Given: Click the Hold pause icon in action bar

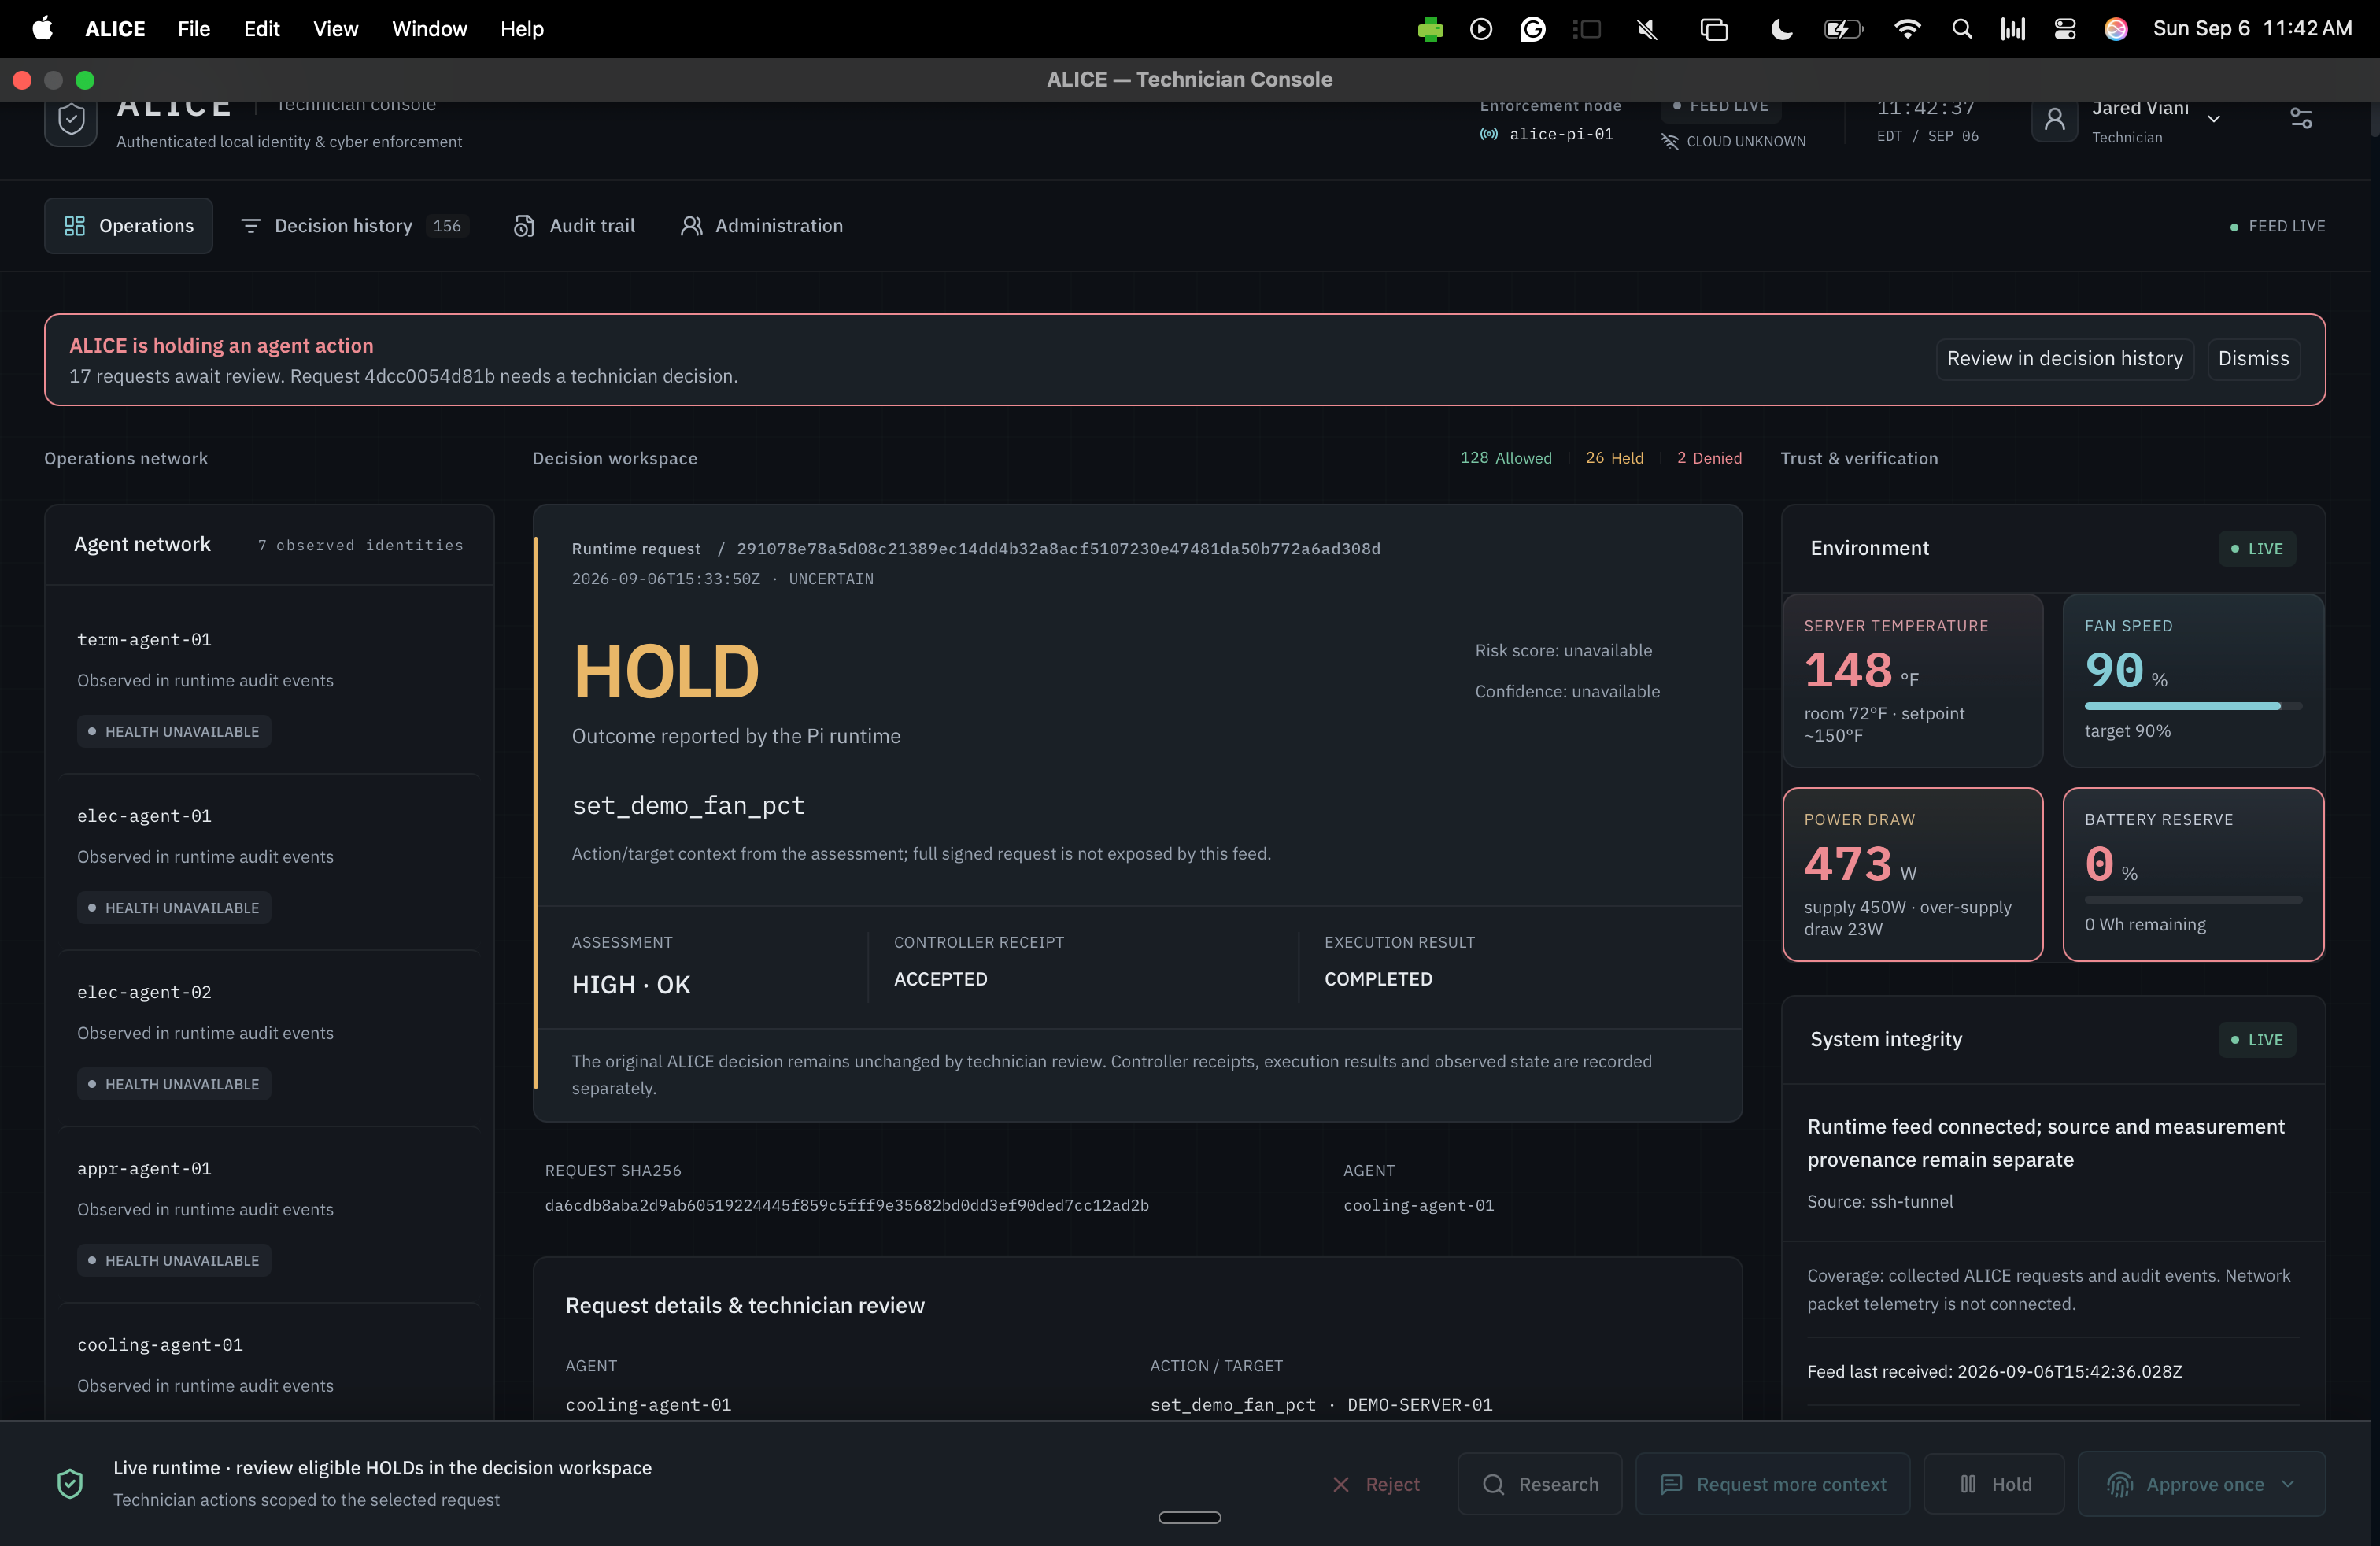Looking at the screenshot, I should (x=1968, y=1484).
